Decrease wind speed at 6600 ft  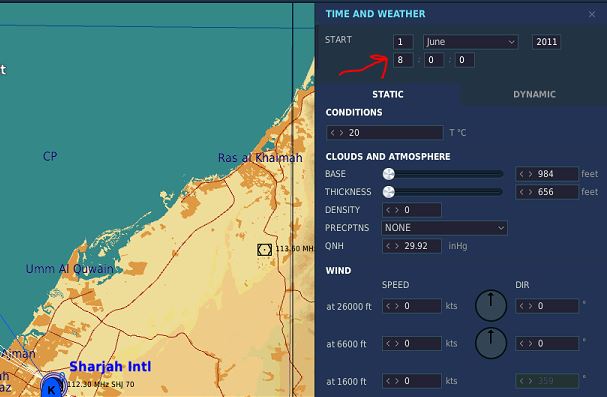[388, 344]
